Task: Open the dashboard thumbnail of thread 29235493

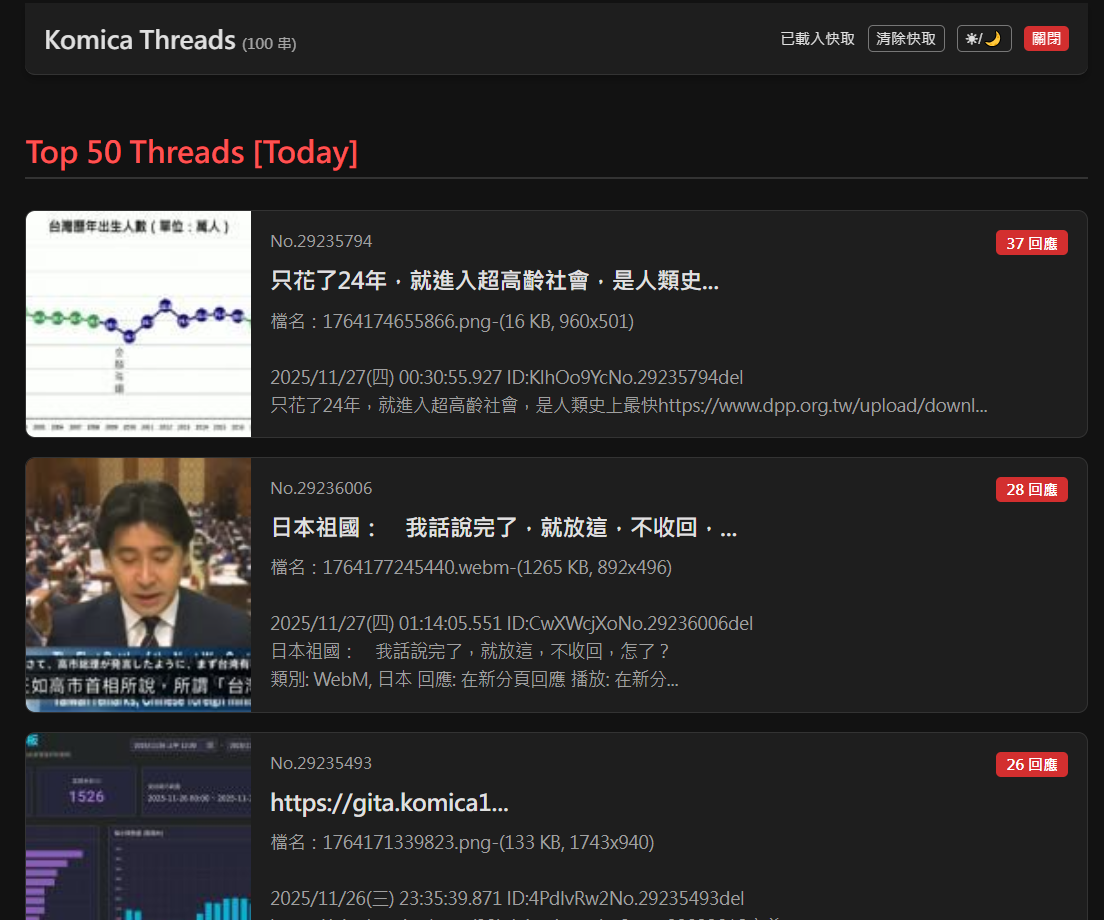Action: tap(139, 826)
